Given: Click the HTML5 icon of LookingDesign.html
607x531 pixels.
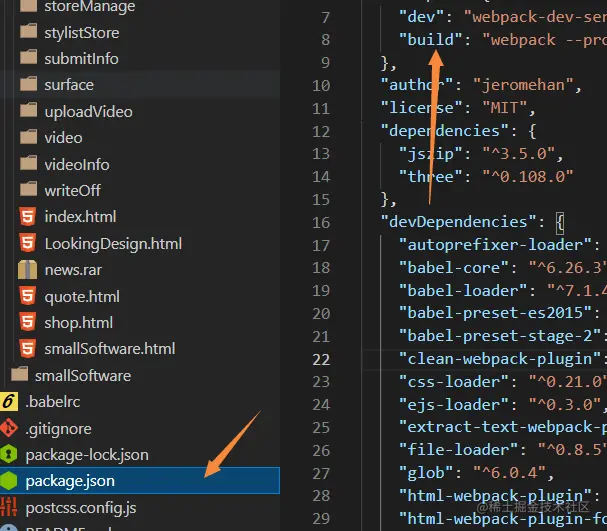Looking at the screenshot, I should tap(27, 243).
